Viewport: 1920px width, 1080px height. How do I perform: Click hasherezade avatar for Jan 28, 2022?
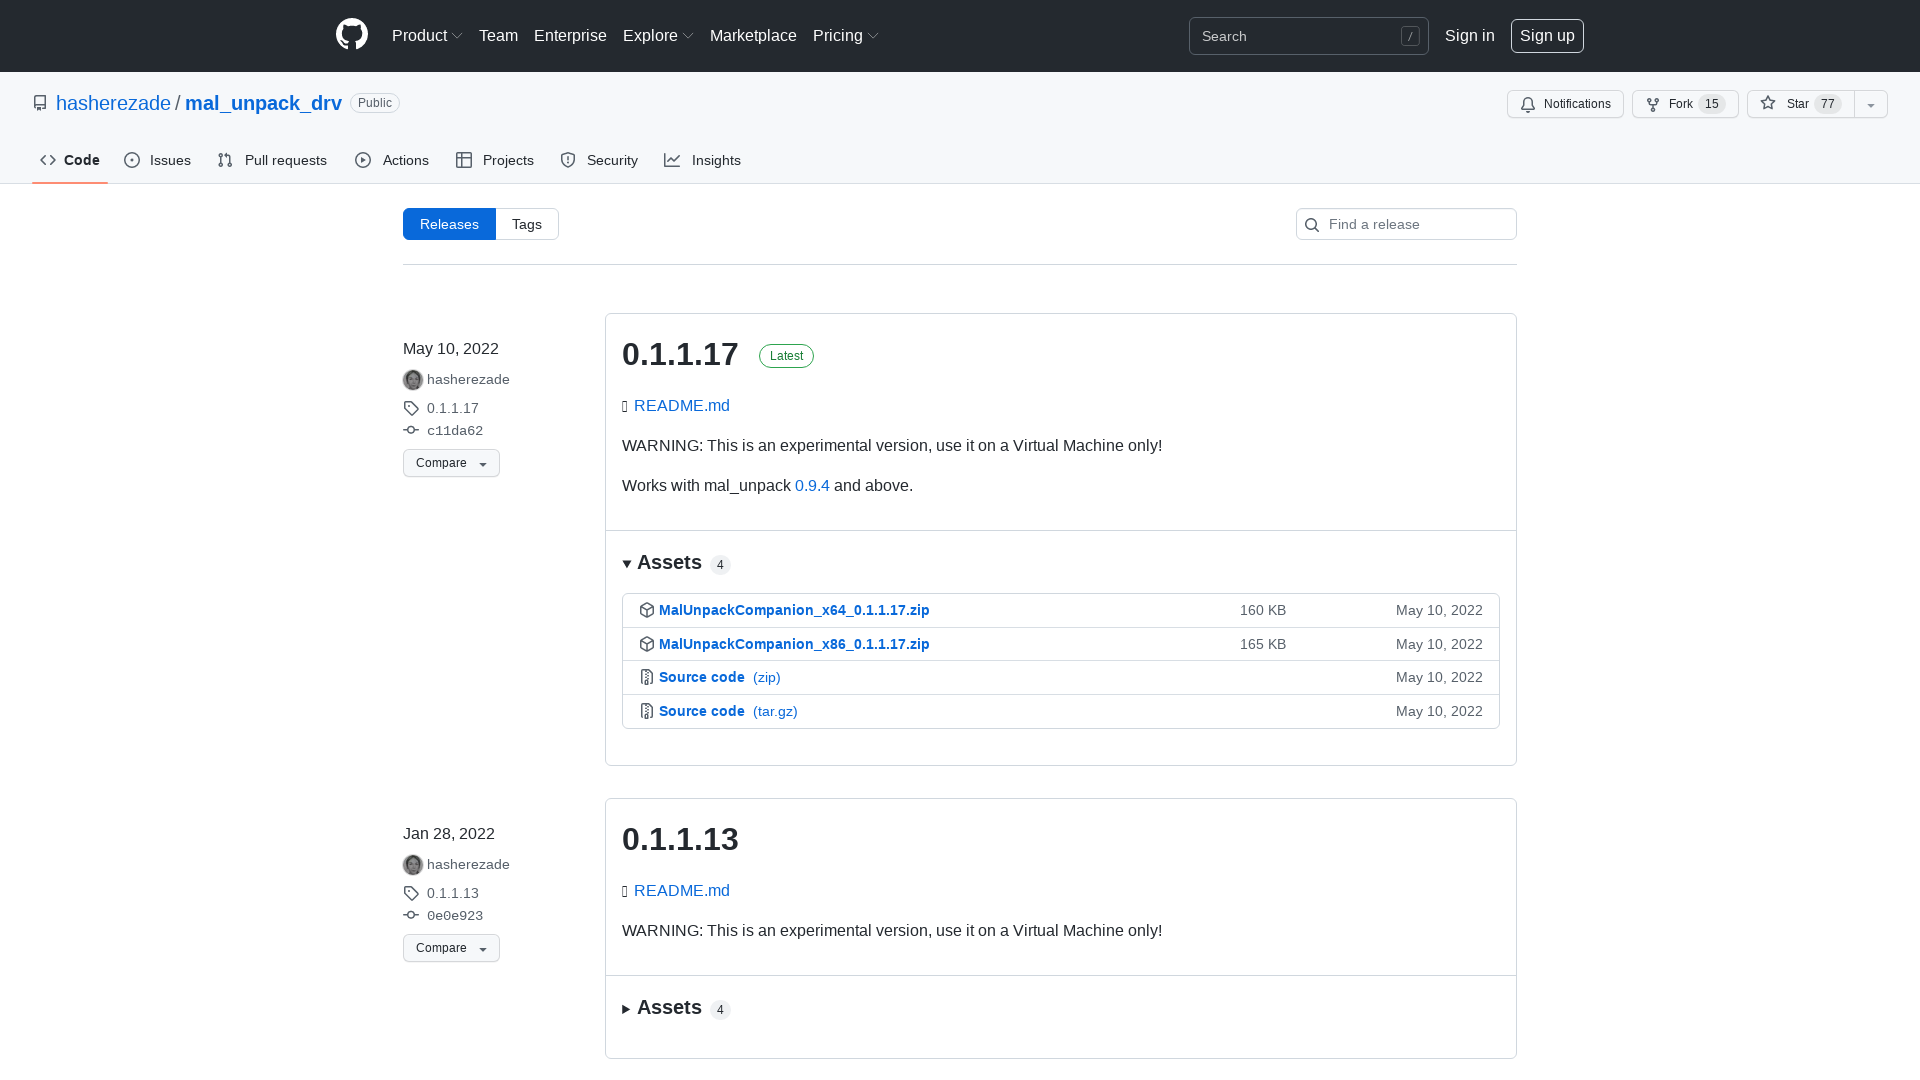click(x=413, y=865)
